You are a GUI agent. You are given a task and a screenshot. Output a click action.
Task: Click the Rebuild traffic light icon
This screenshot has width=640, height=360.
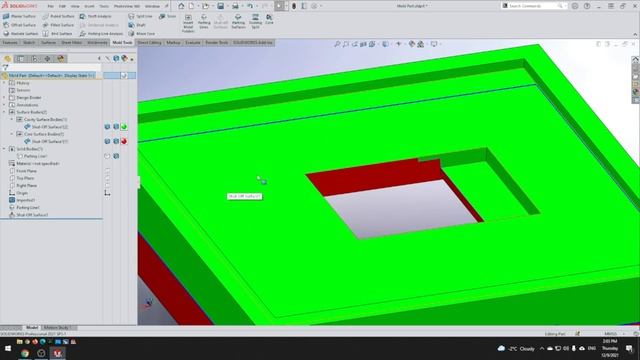click(293, 6)
